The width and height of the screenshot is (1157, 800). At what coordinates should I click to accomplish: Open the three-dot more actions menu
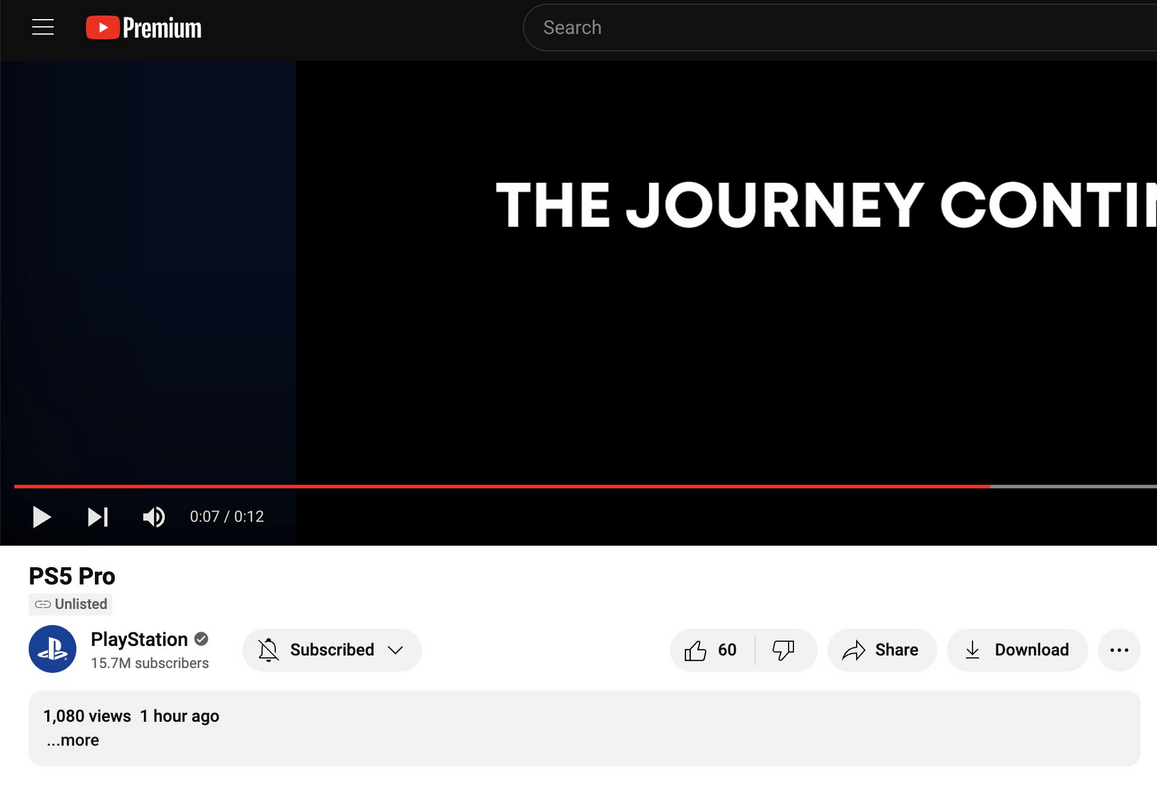click(x=1119, y=649)
